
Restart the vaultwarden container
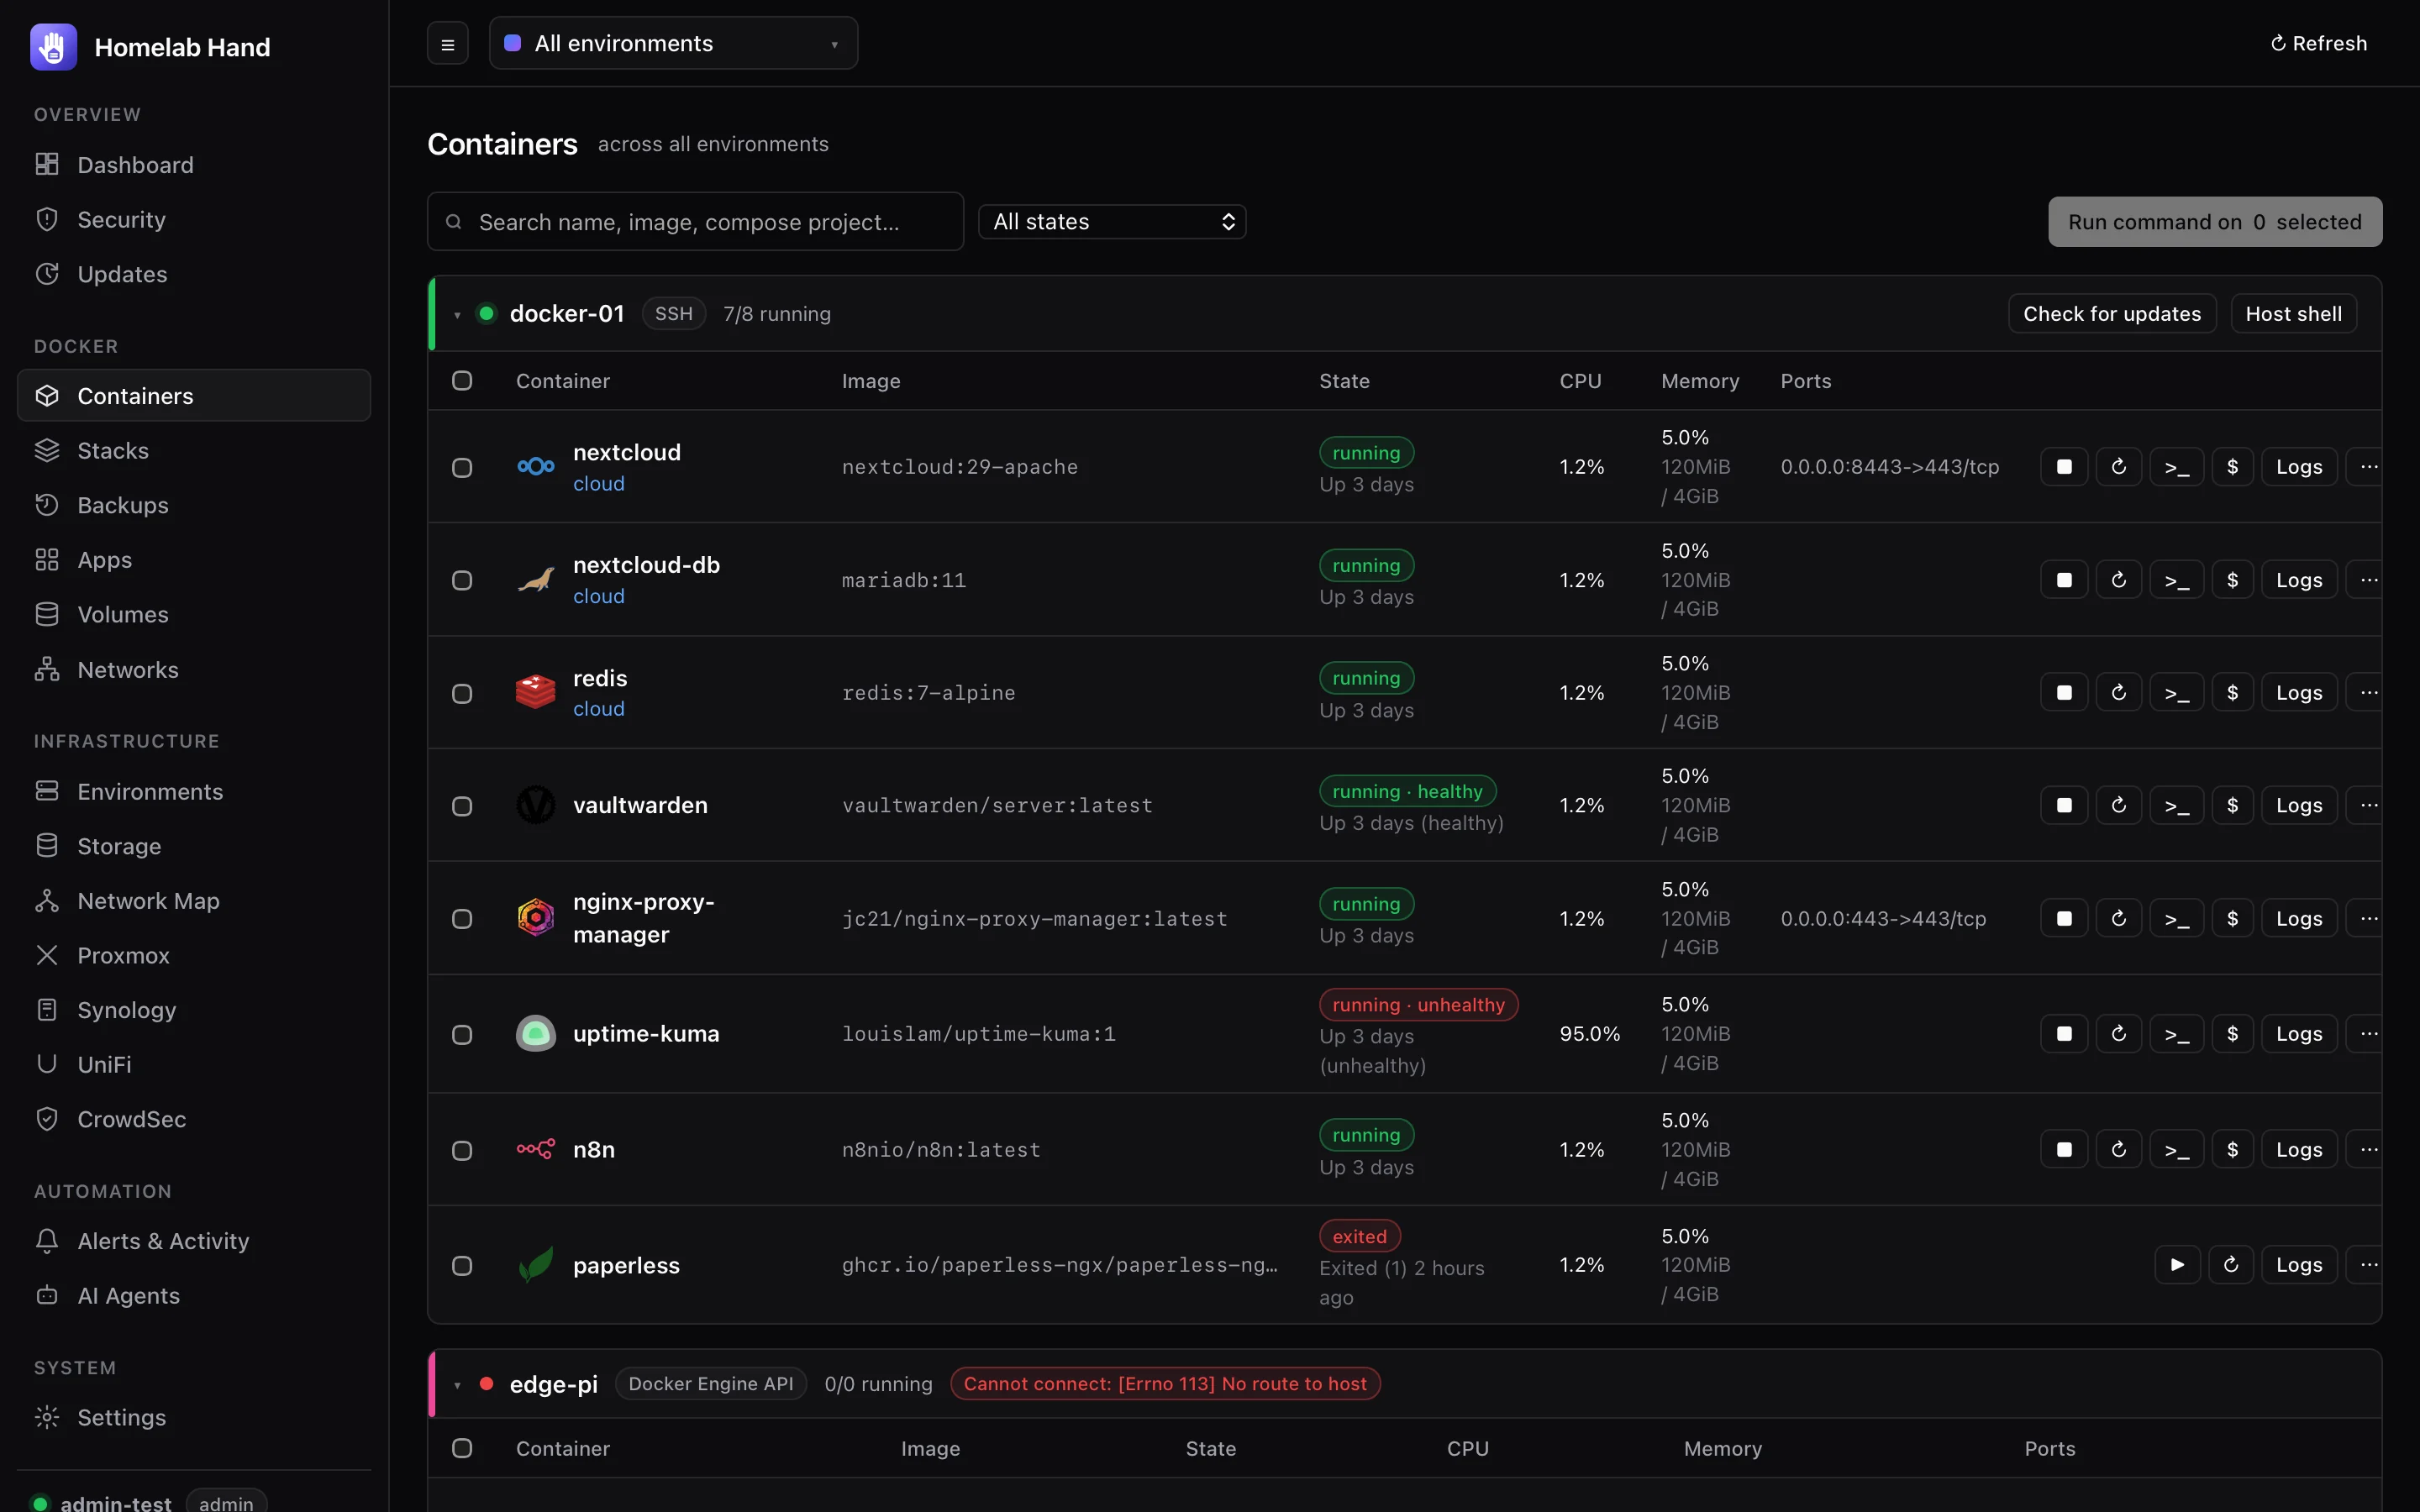pyautogui.click(x=2118, y=806)
